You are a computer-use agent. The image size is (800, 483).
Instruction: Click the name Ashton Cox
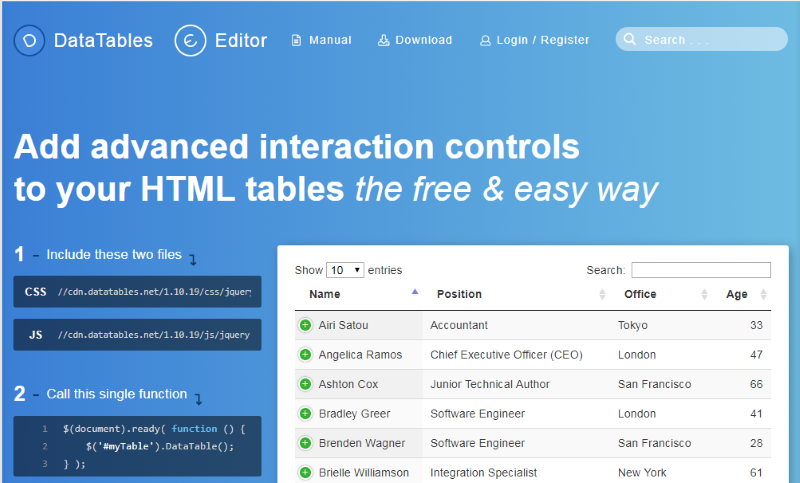tap(348, 384)
